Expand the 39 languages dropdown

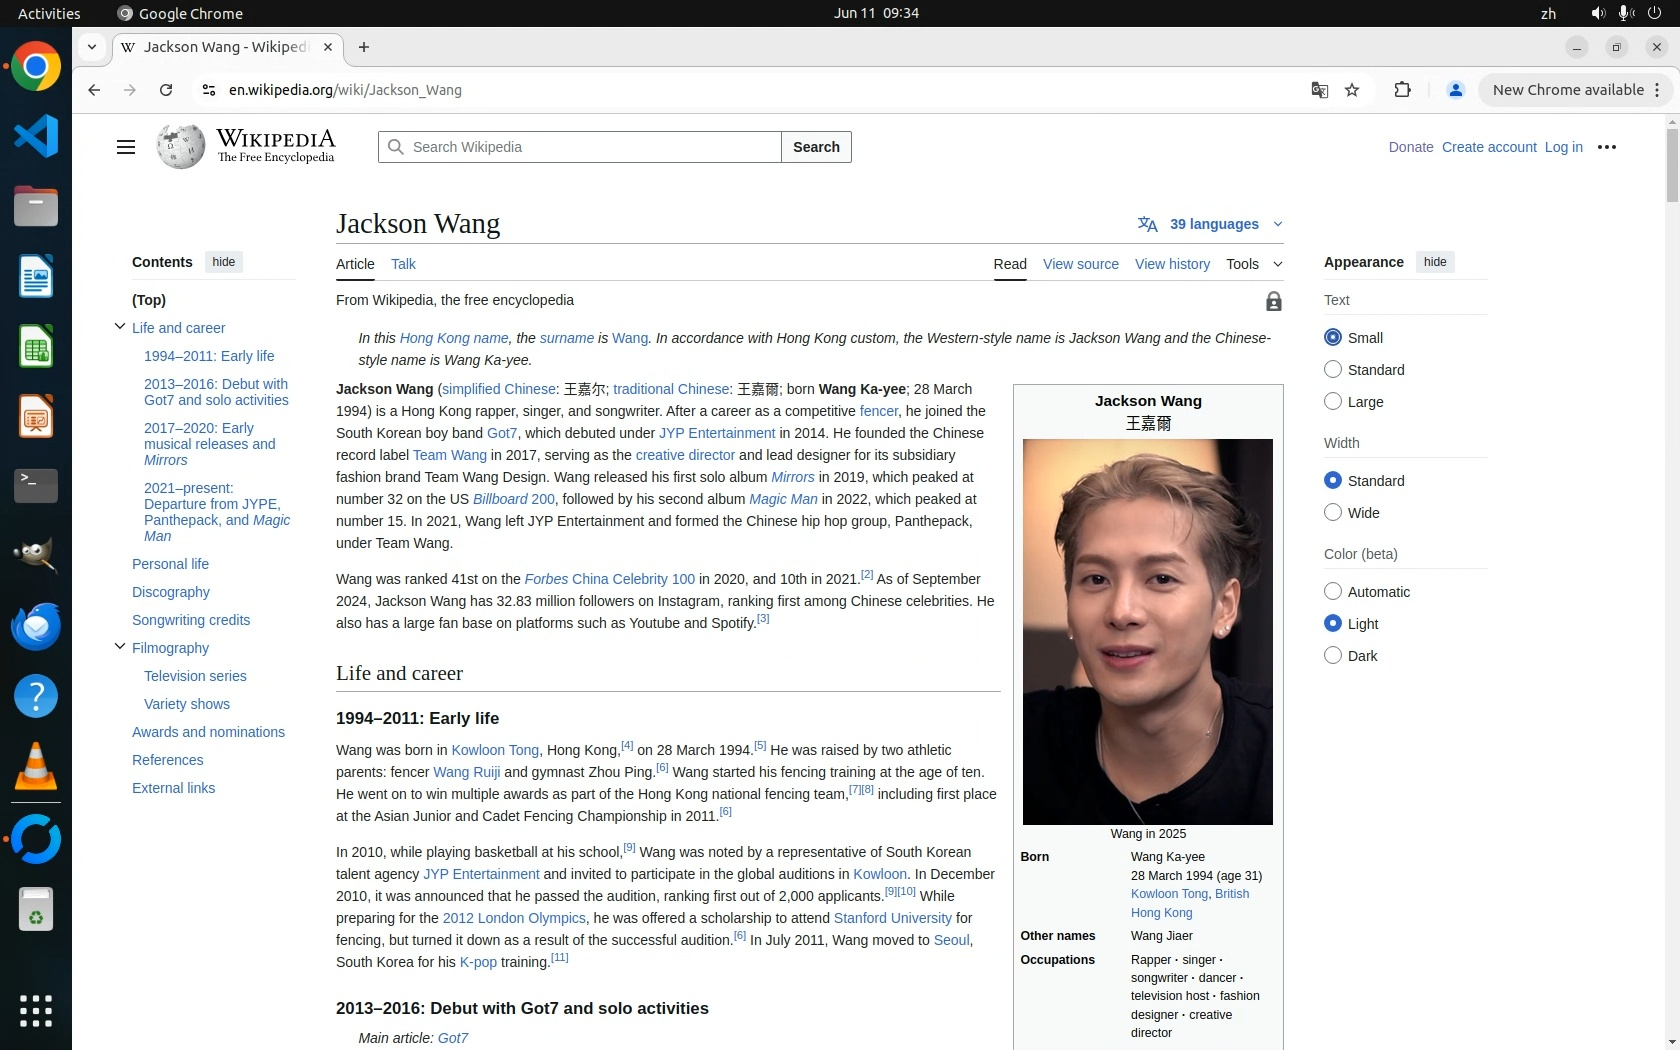click(x=1210, y=224)
